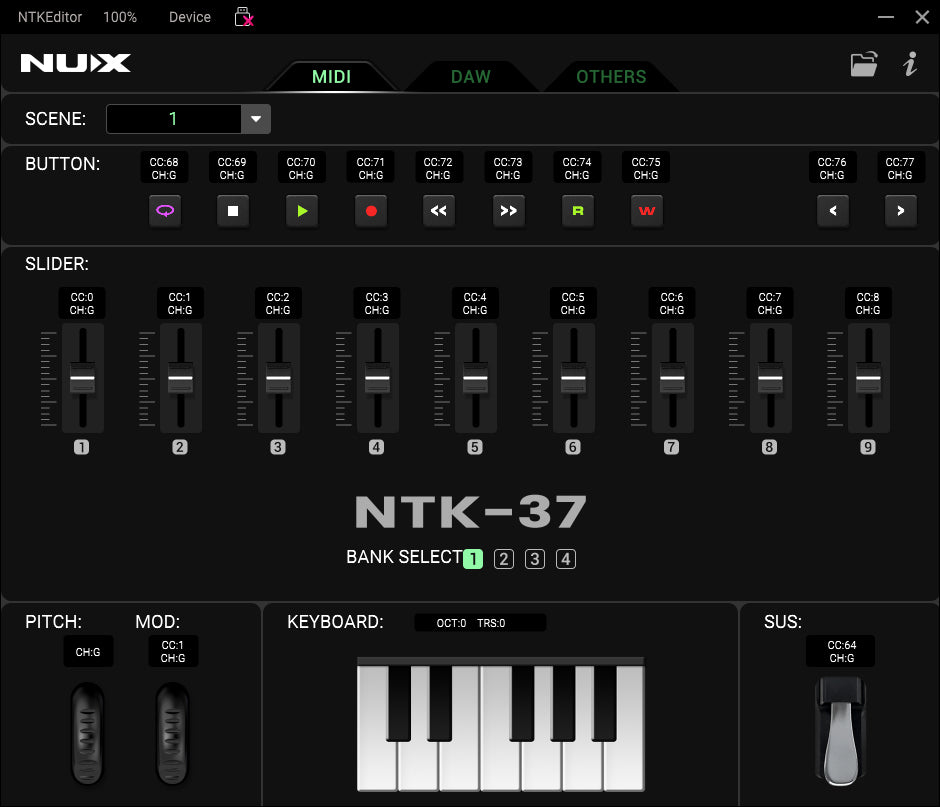Click the OCT:0 TRS:0 keyboard display
This screenshot has width=940, height=807.
coord(482,622)
